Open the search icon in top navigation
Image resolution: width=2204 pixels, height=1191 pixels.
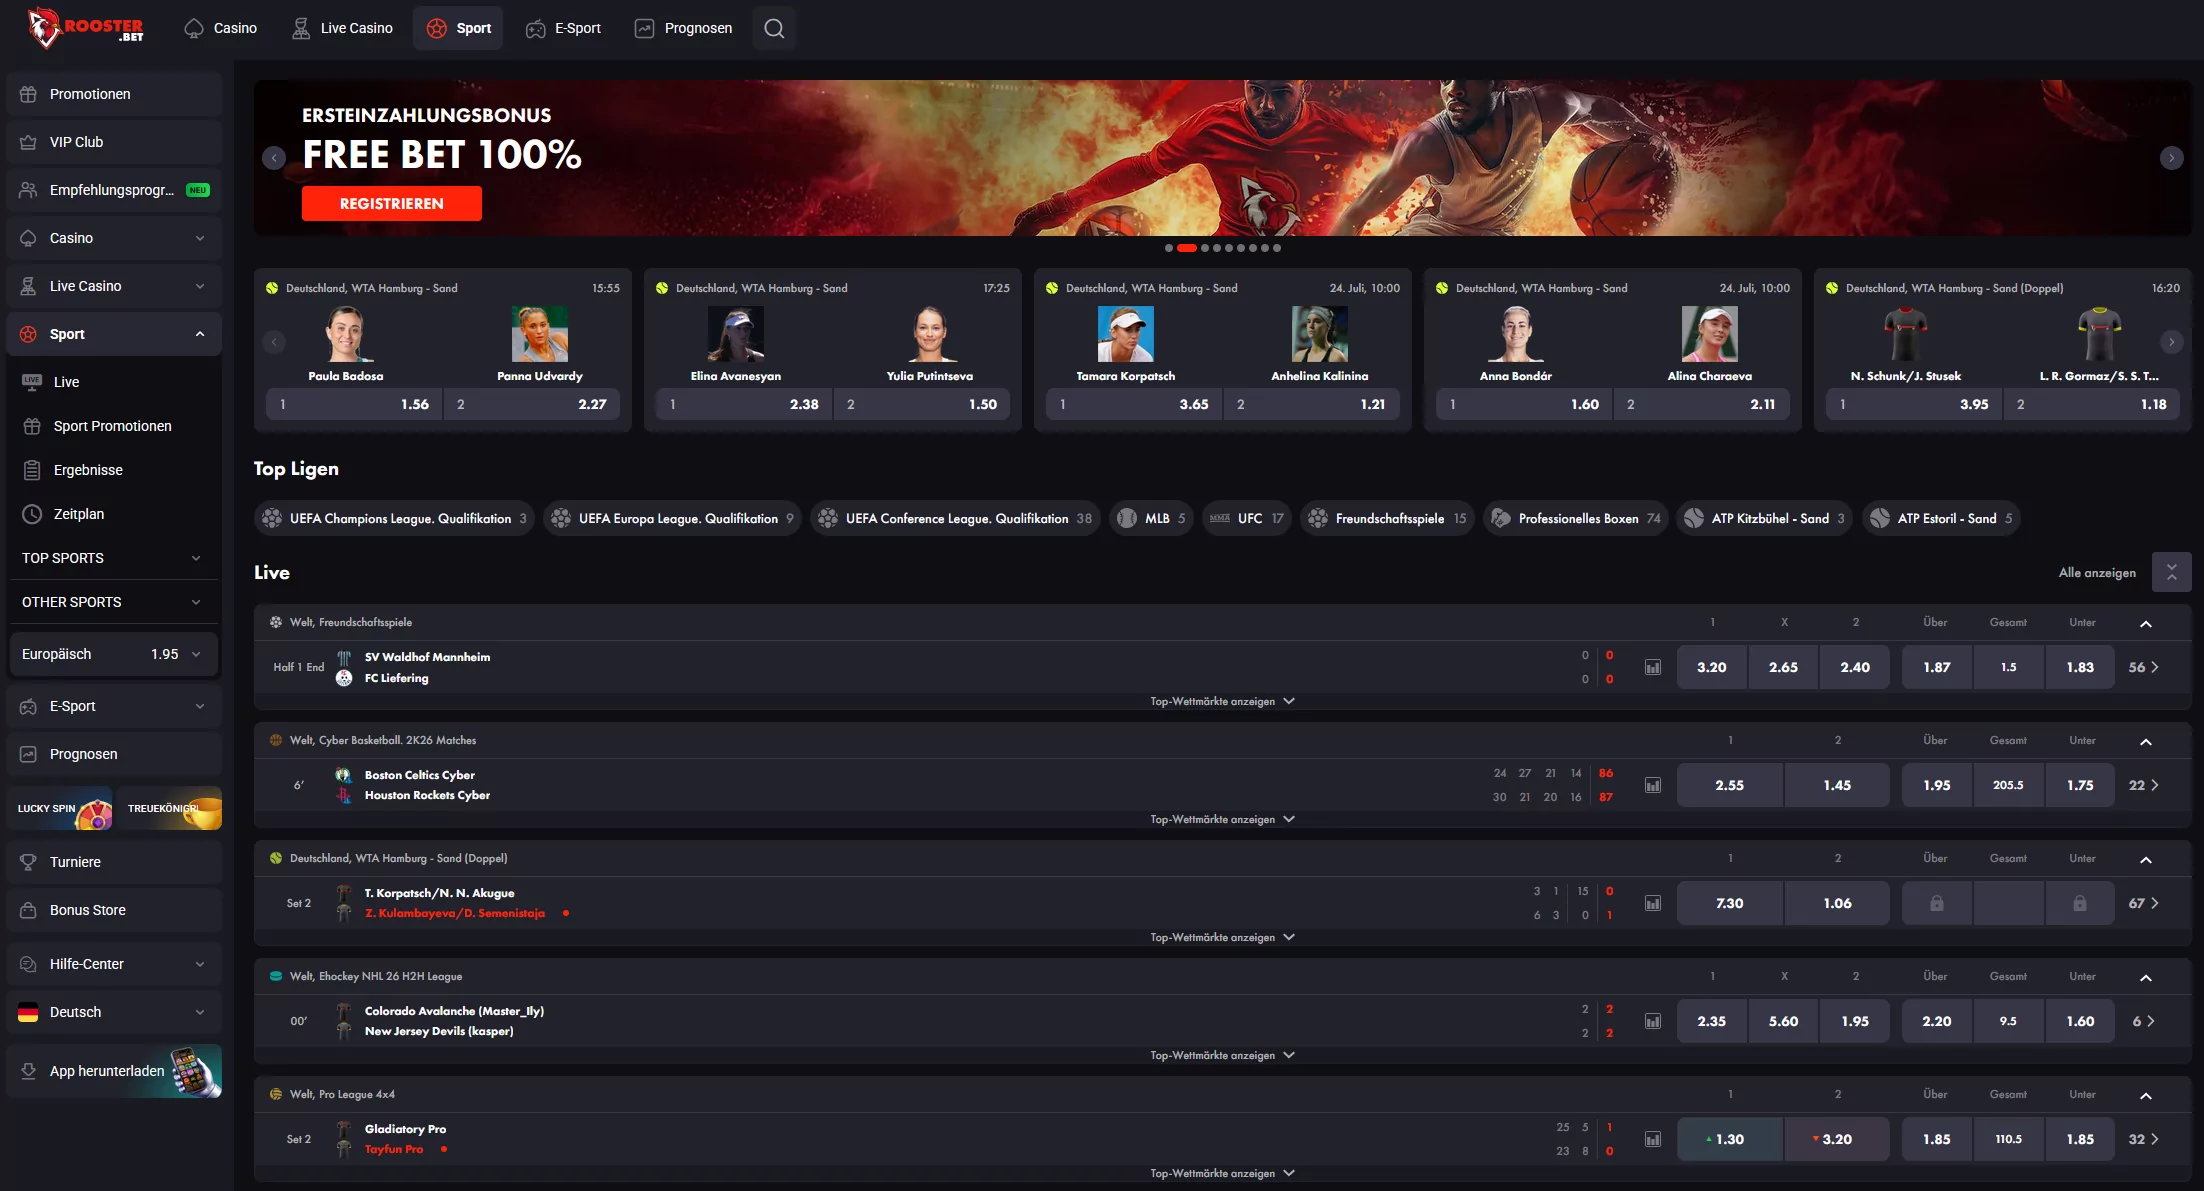774,28
